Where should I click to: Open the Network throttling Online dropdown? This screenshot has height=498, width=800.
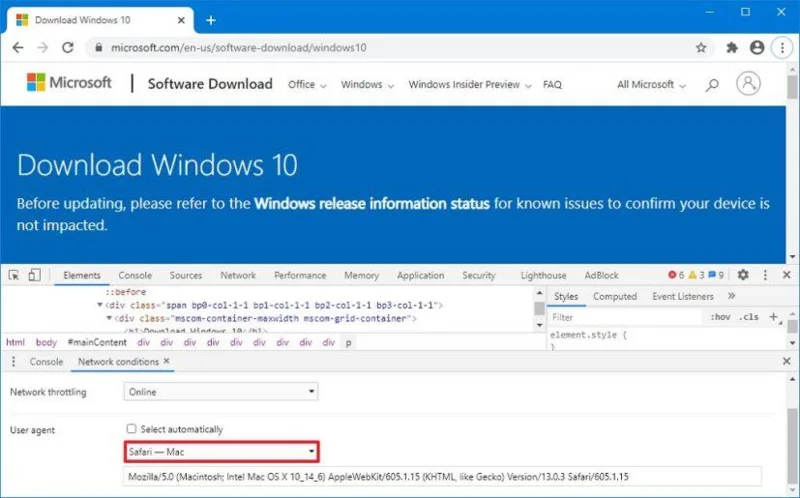[220, 392]
